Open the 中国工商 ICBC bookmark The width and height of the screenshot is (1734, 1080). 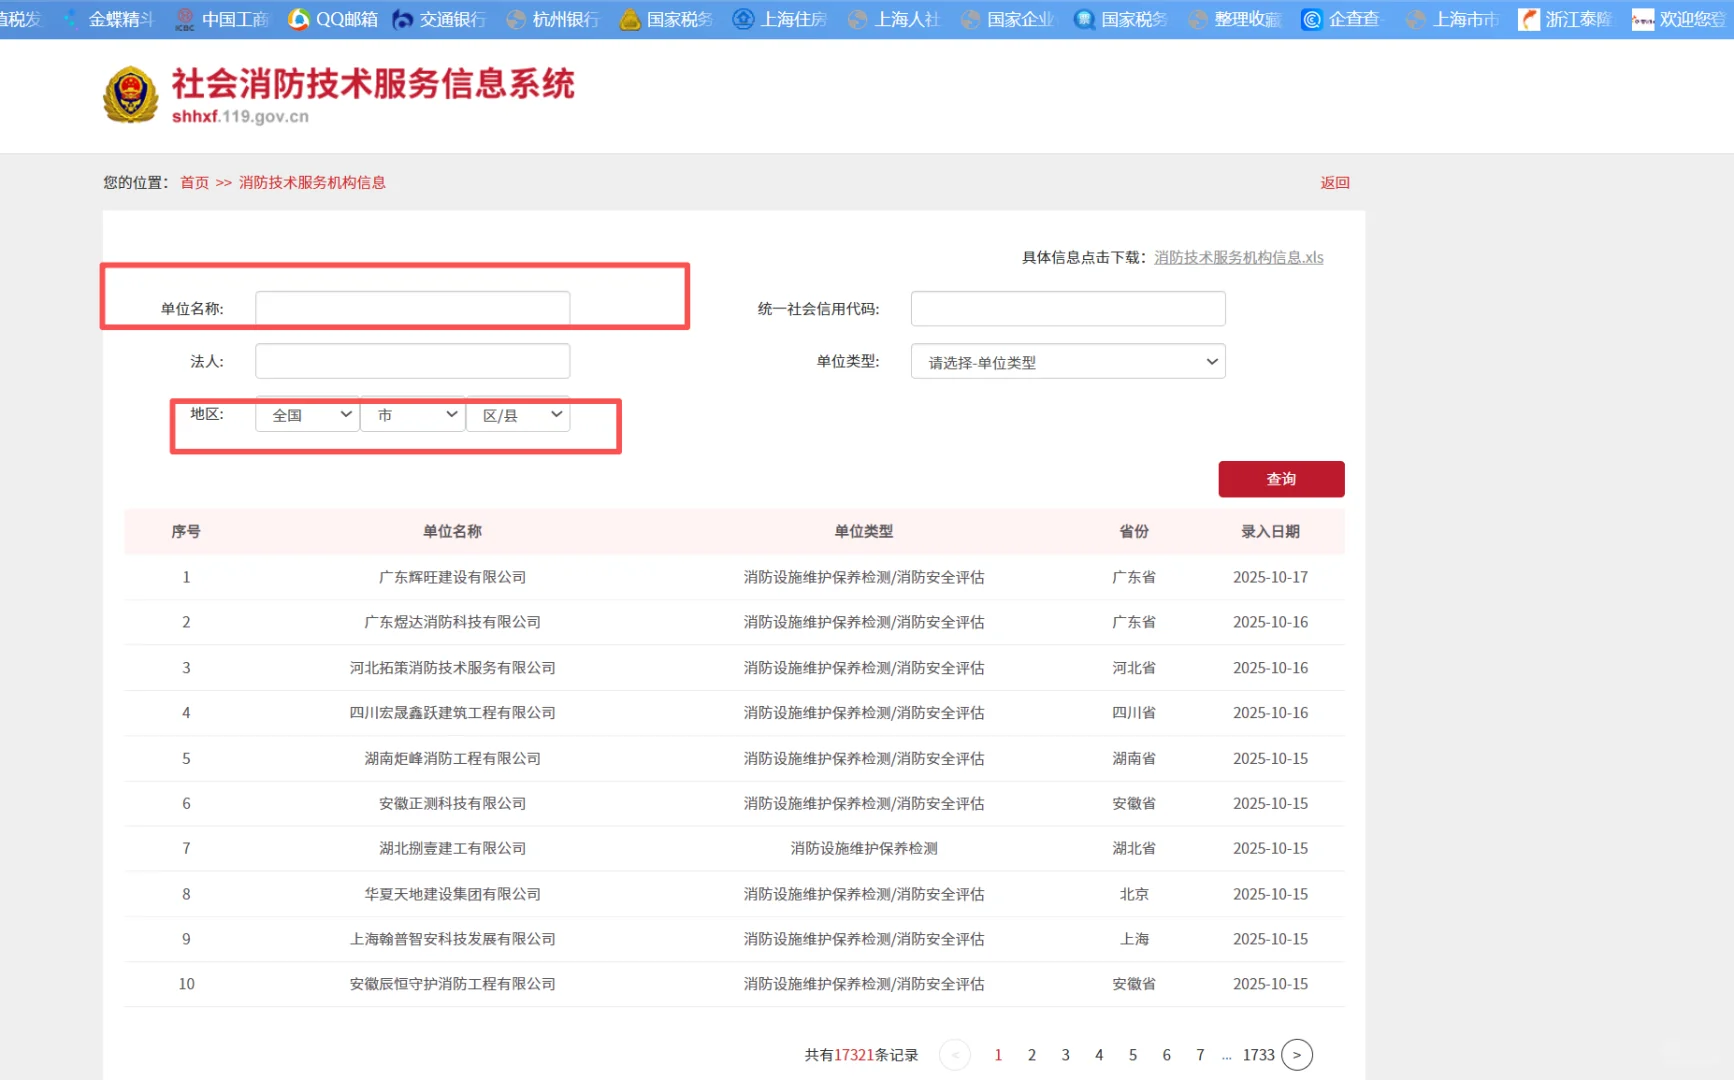pyautogui.click(x=236, y=17)
